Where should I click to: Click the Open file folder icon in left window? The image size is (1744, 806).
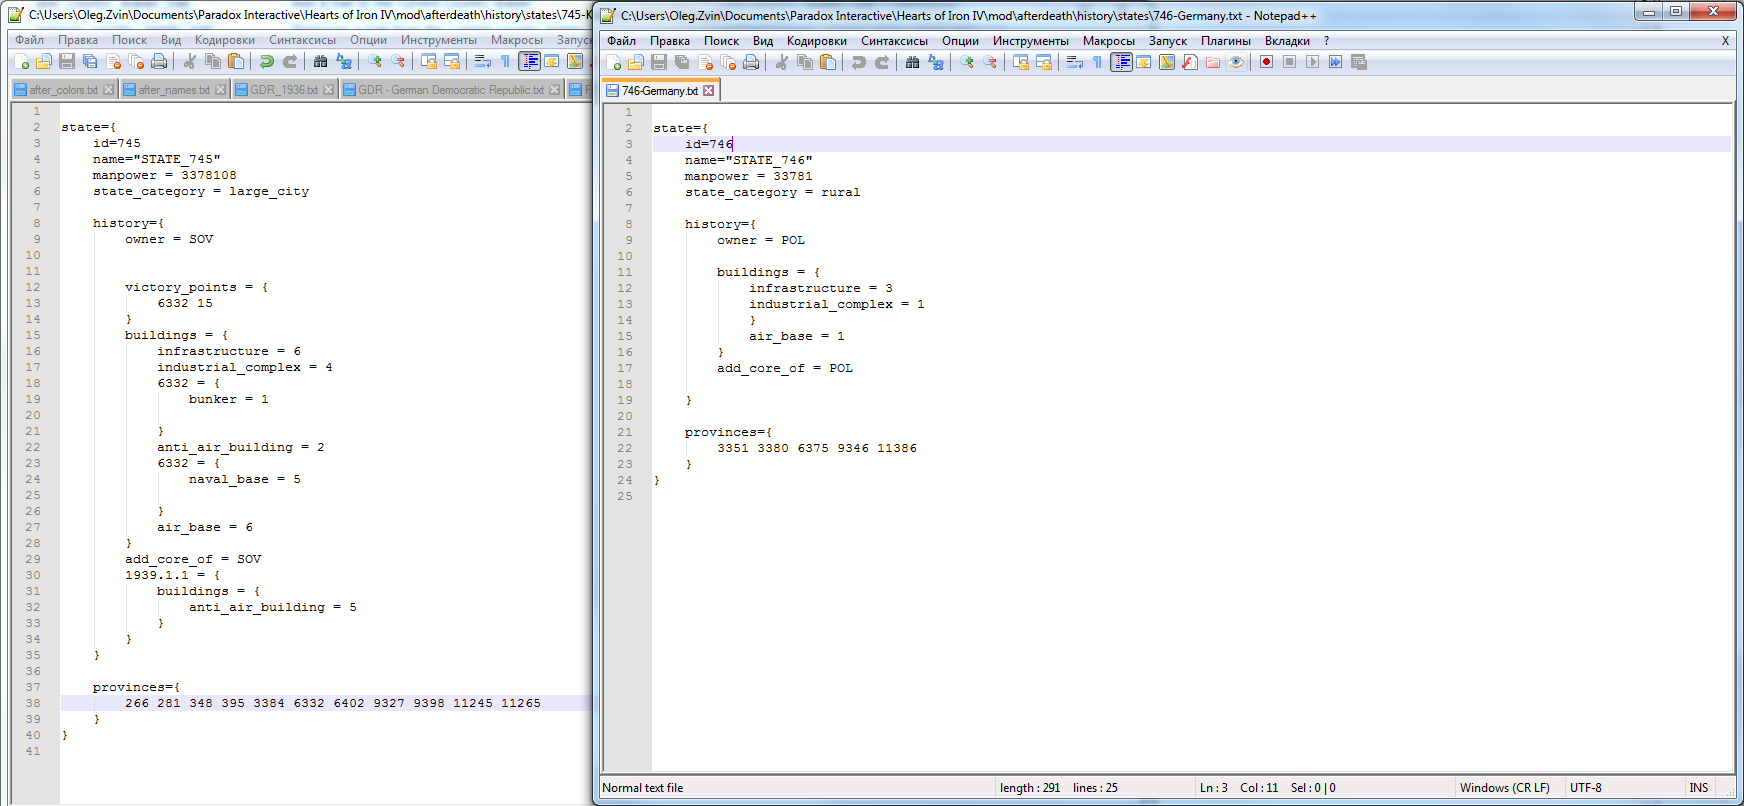point(43,61)
